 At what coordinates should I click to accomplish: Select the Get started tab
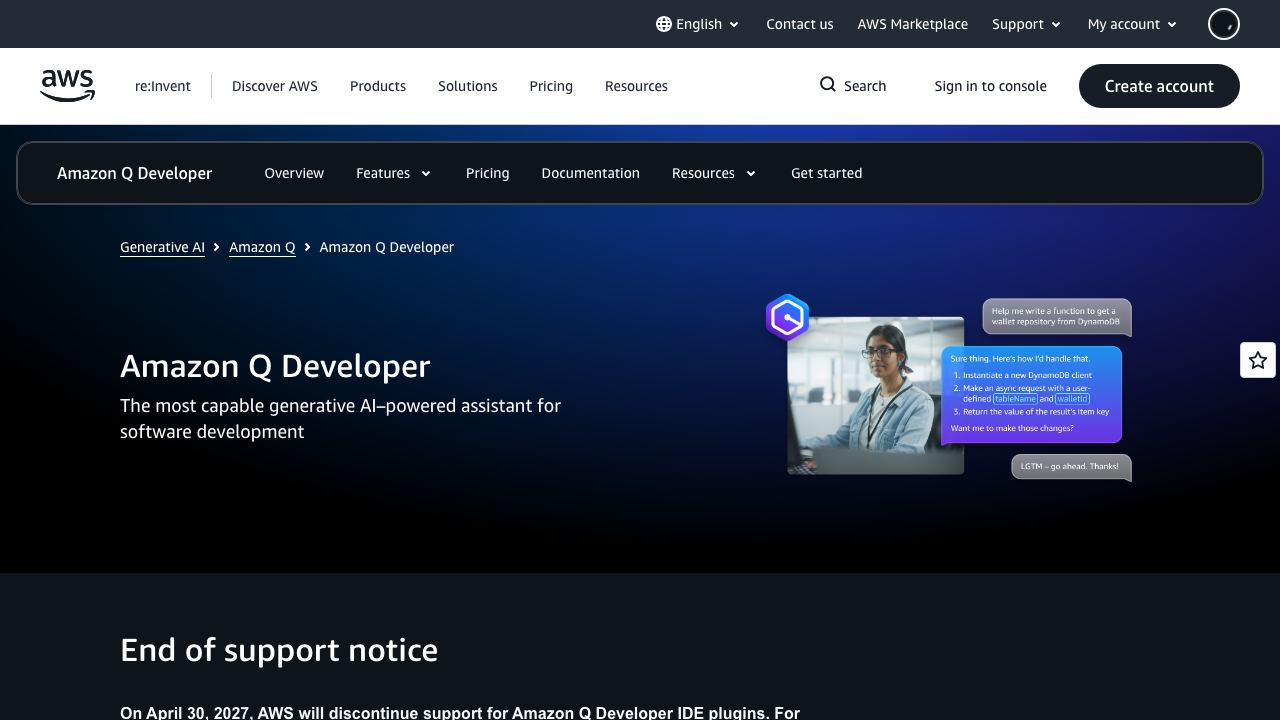click(x=827, y=173)
